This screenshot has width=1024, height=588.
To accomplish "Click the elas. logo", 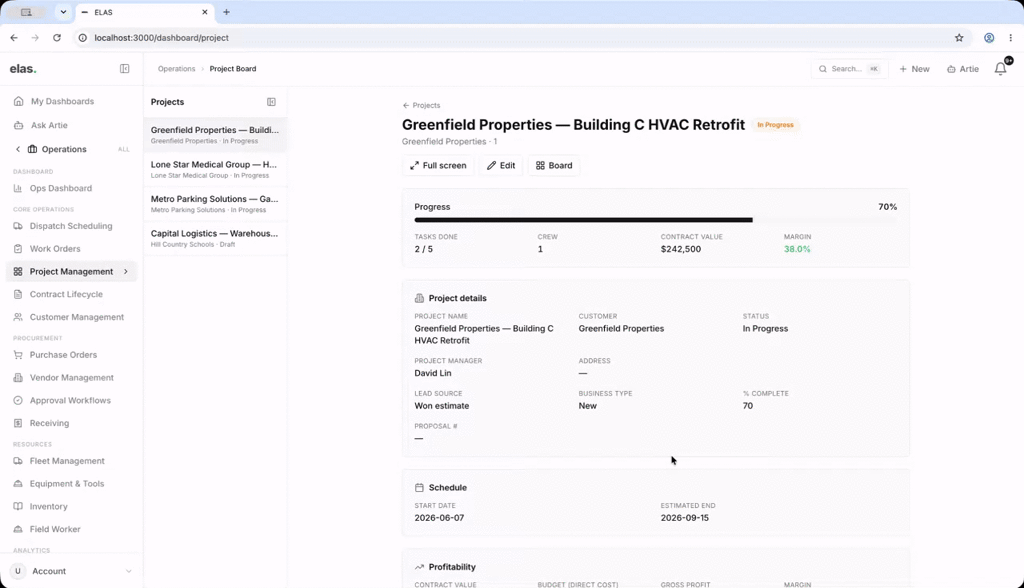I will 23,69.
